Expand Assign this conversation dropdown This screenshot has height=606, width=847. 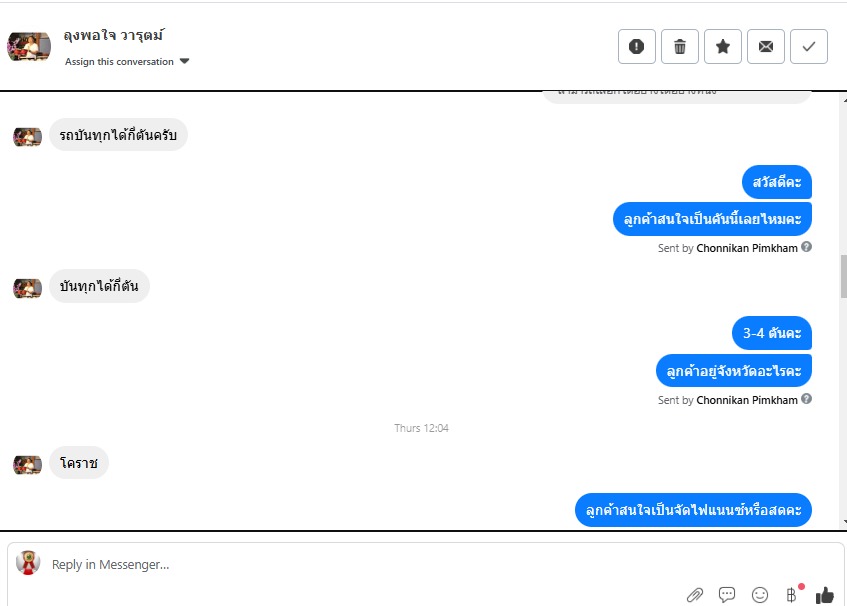tap(127, 62)
